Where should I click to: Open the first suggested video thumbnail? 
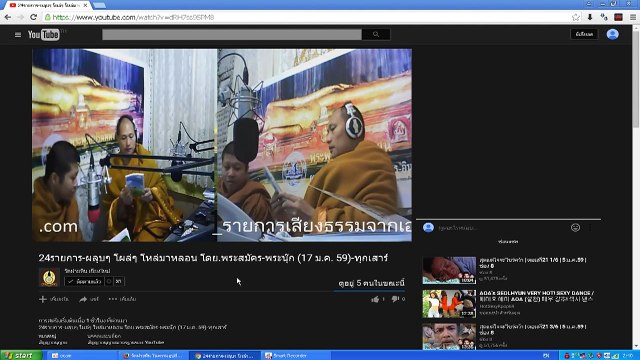449,270
